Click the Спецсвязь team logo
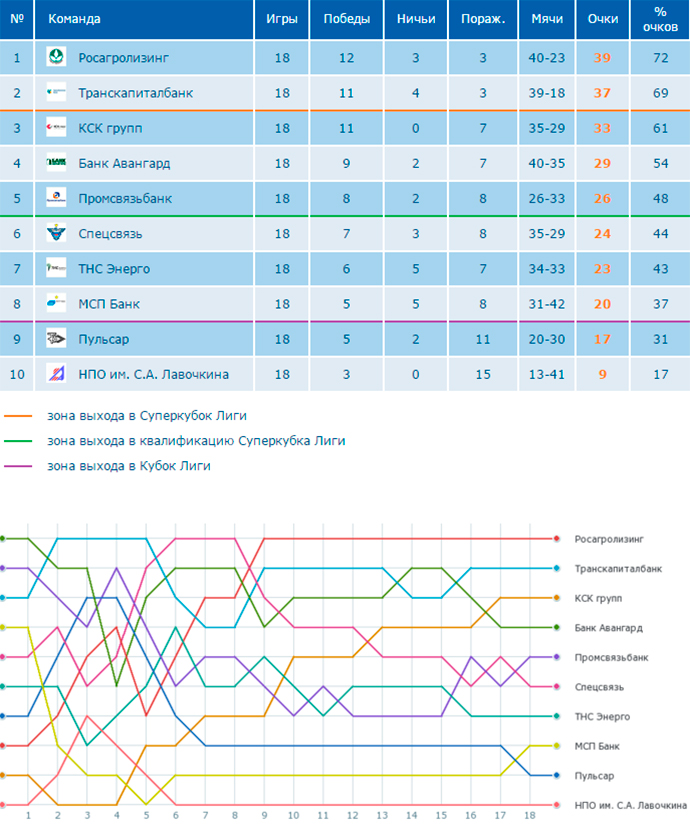The width and height of the screenshot is (690, 834). (56, 233)
